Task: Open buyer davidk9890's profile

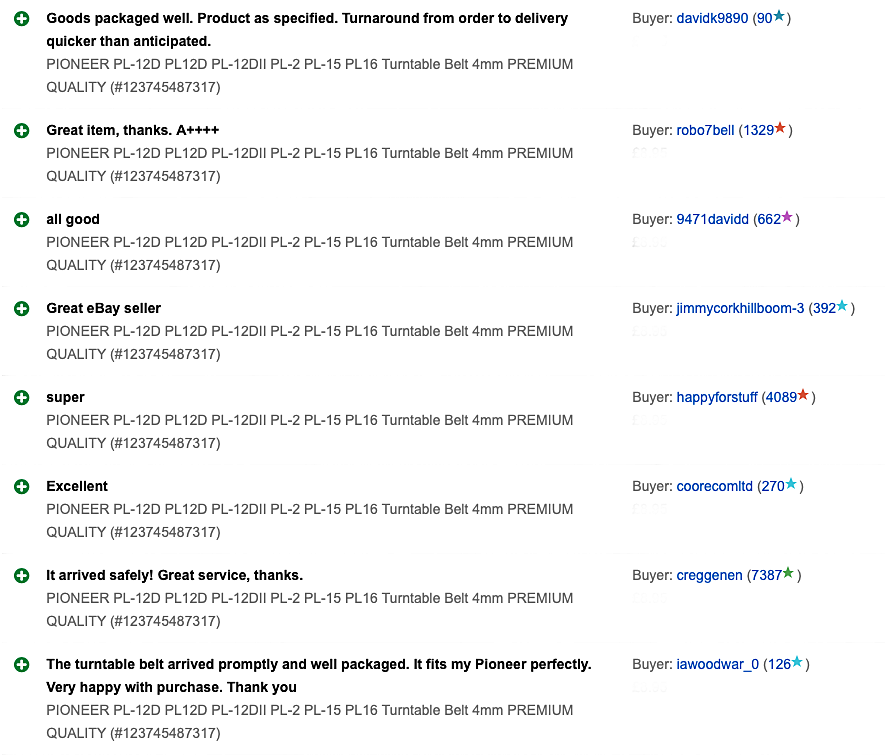Action: click(x=712, y=19)
